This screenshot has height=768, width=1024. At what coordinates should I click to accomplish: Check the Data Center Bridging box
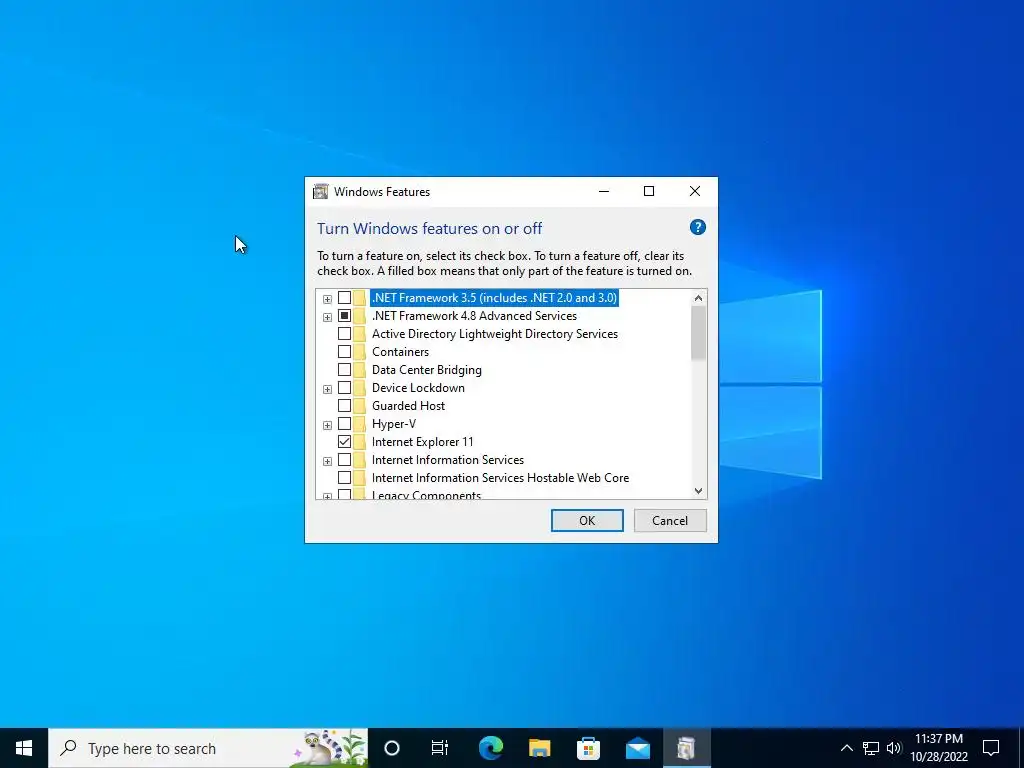click(344, 370)
